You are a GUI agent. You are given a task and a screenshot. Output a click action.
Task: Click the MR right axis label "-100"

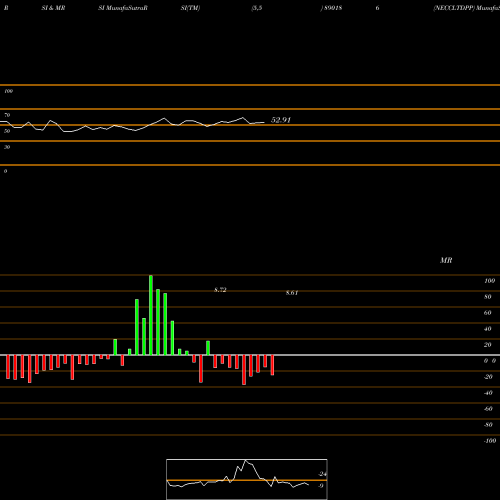(x=490, y=441)
